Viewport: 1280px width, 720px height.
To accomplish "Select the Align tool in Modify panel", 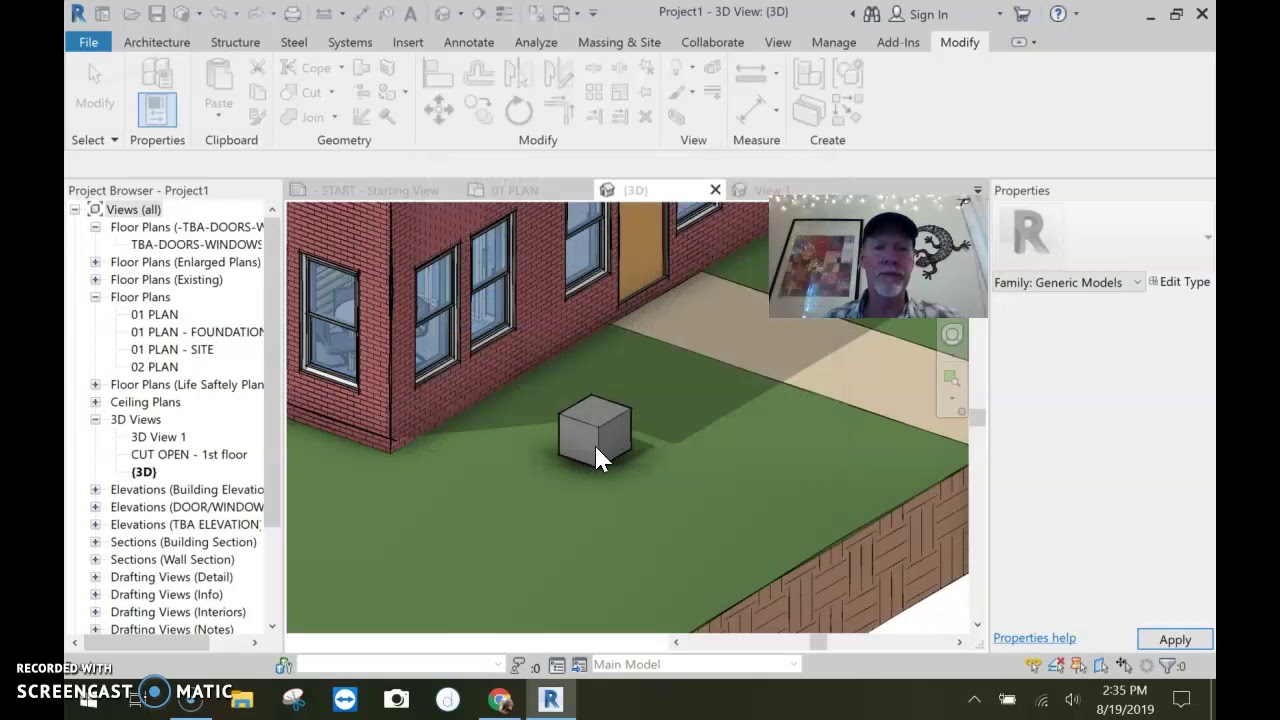I will point(438,73).
